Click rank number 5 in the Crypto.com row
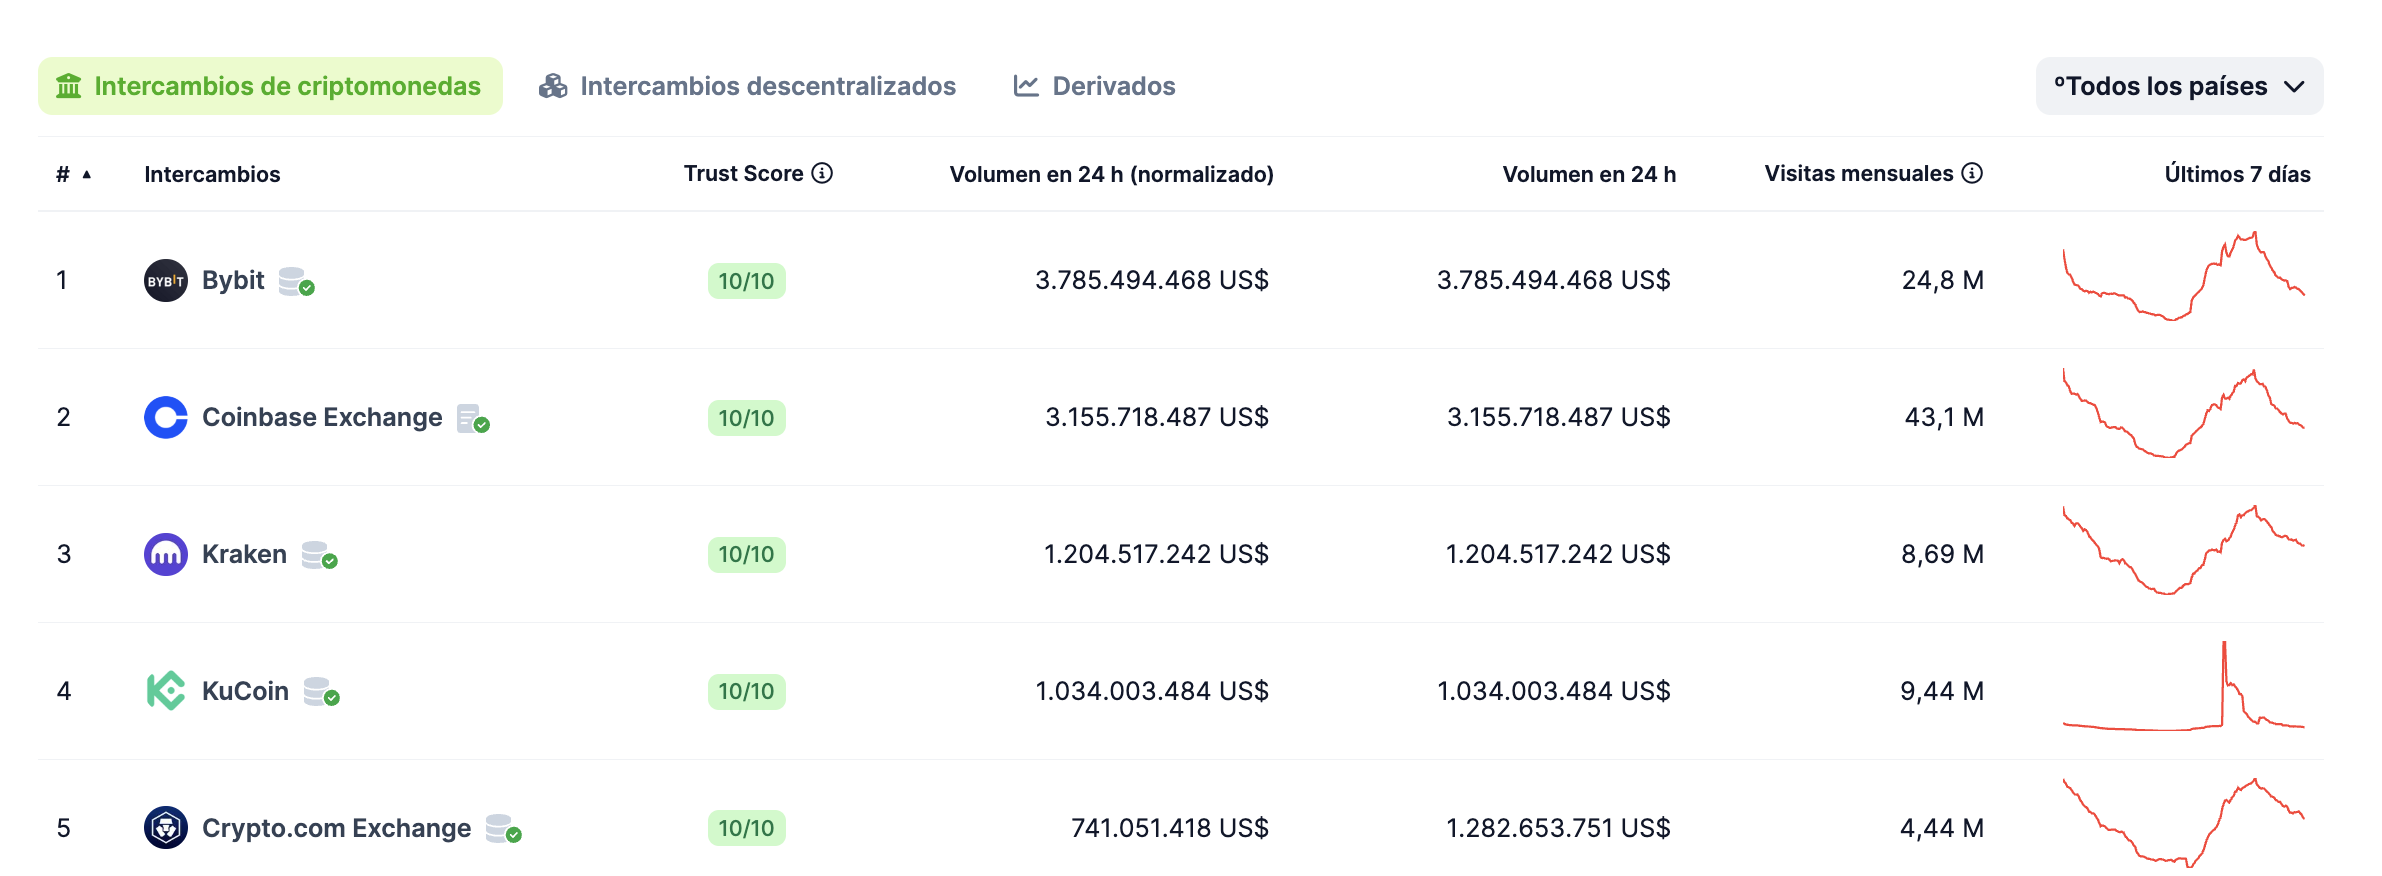Viewport: 2382px width, 876px height. tap(63, 828)
